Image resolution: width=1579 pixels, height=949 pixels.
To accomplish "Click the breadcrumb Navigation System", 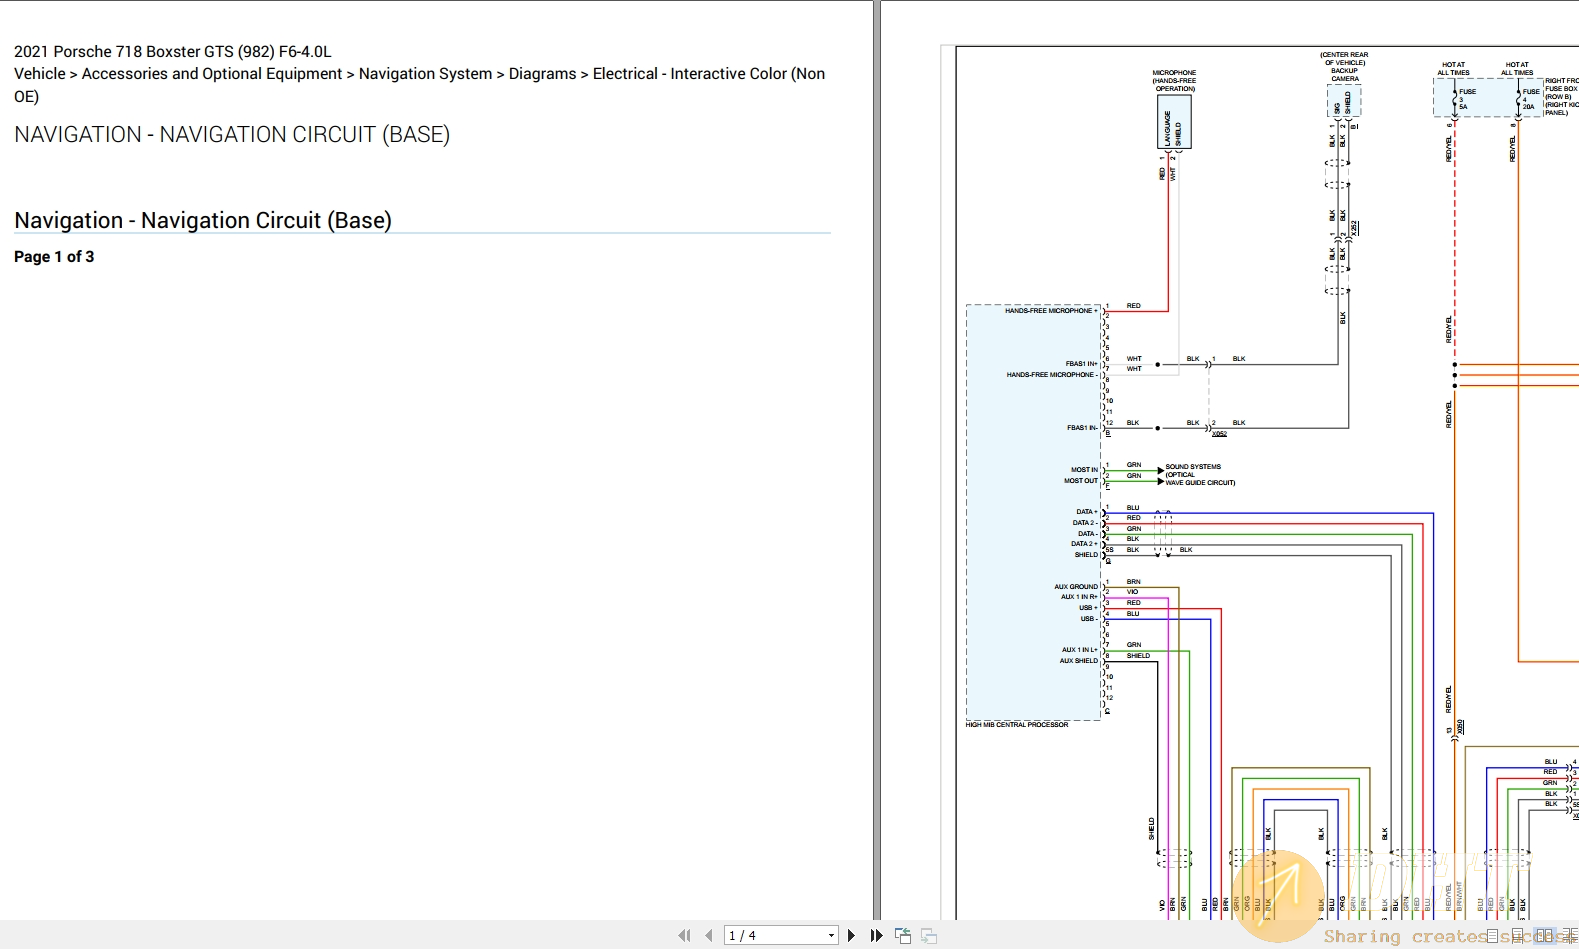I will point(426,74).
